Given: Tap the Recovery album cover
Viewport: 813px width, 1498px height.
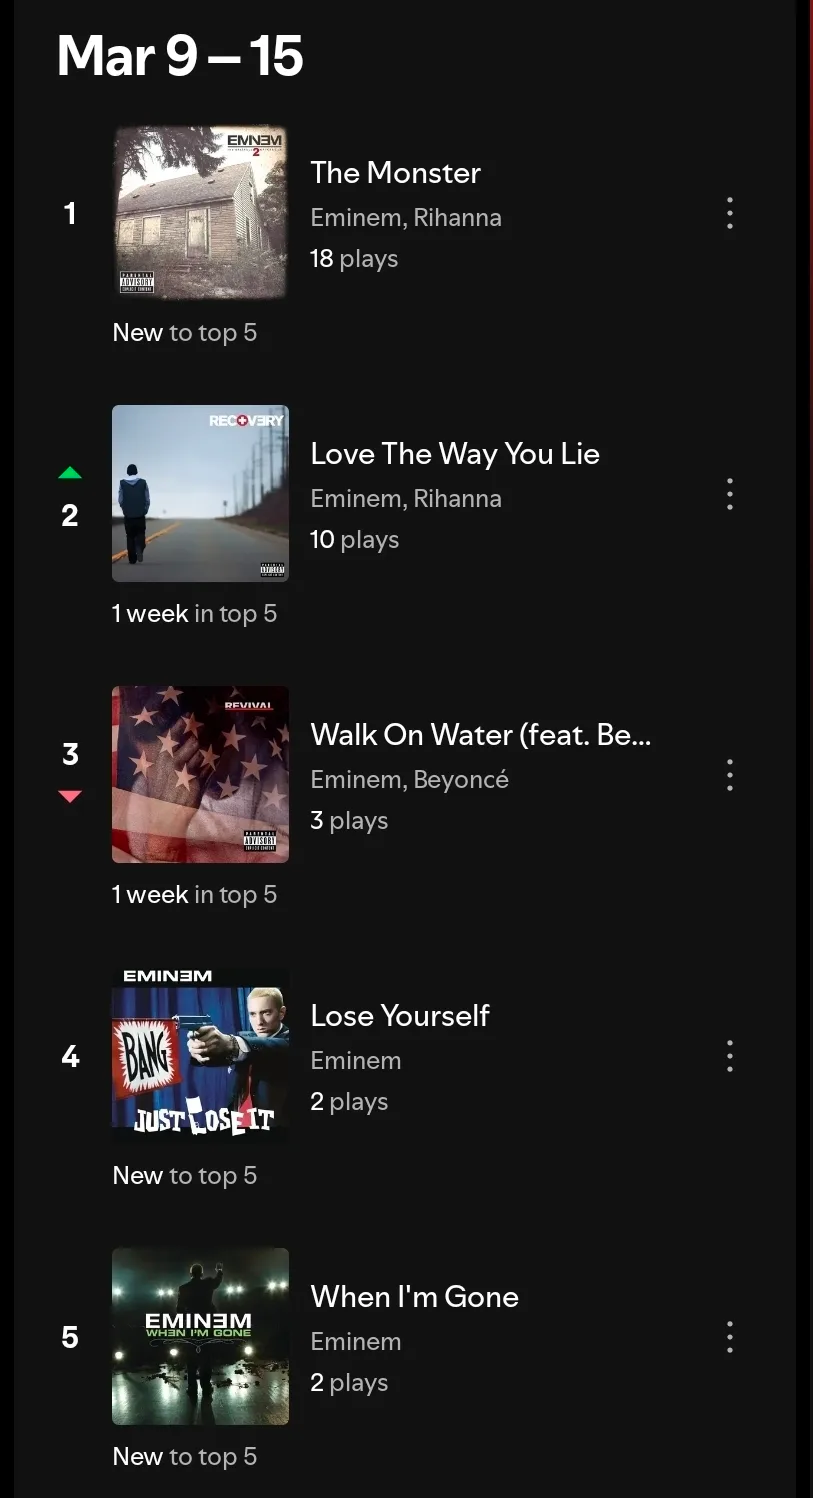Looking at the screenshot, I should point(200,493).
